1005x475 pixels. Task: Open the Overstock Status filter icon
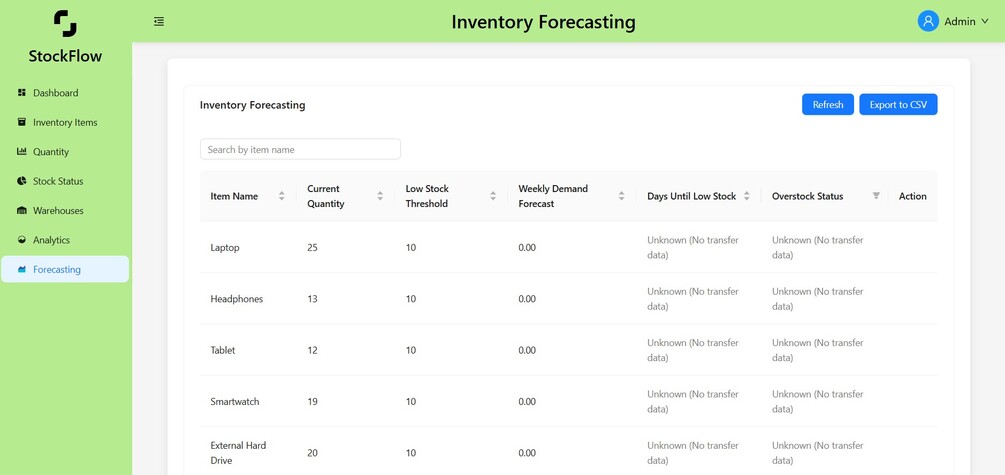tap(876, 196)
